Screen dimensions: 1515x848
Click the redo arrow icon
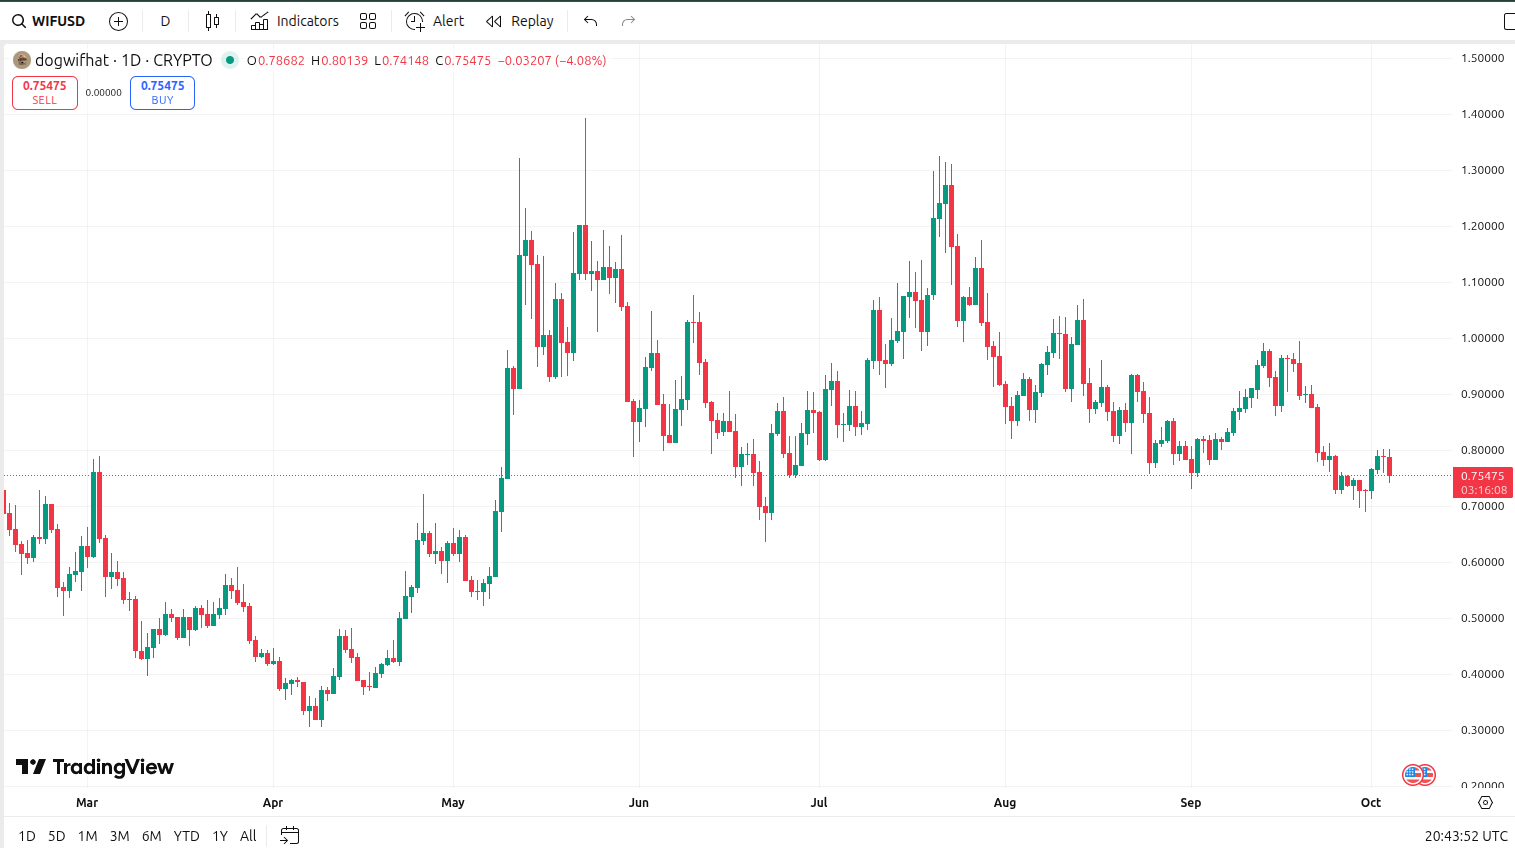point(628,21)
